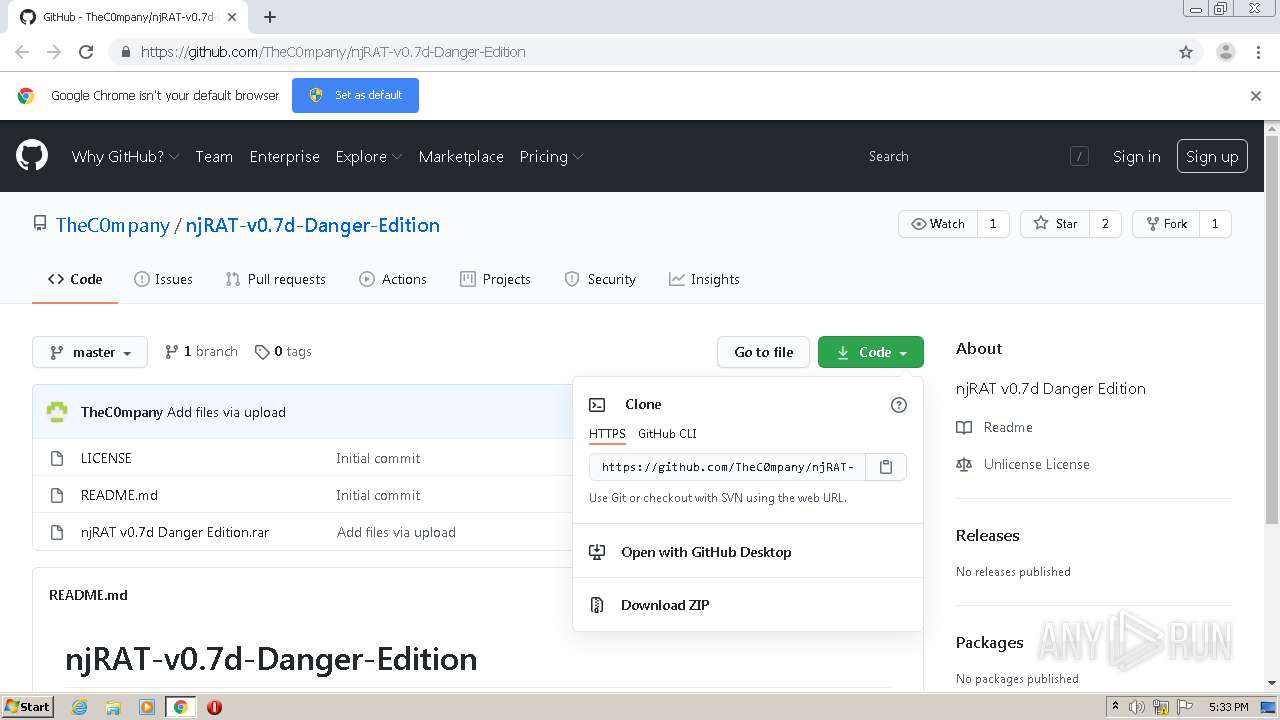Image resolution: width=1280 pixels, height=720 pixels.
Task: Click file icon beside README.md
Action: pyautogui.click(x=57, y=495)
